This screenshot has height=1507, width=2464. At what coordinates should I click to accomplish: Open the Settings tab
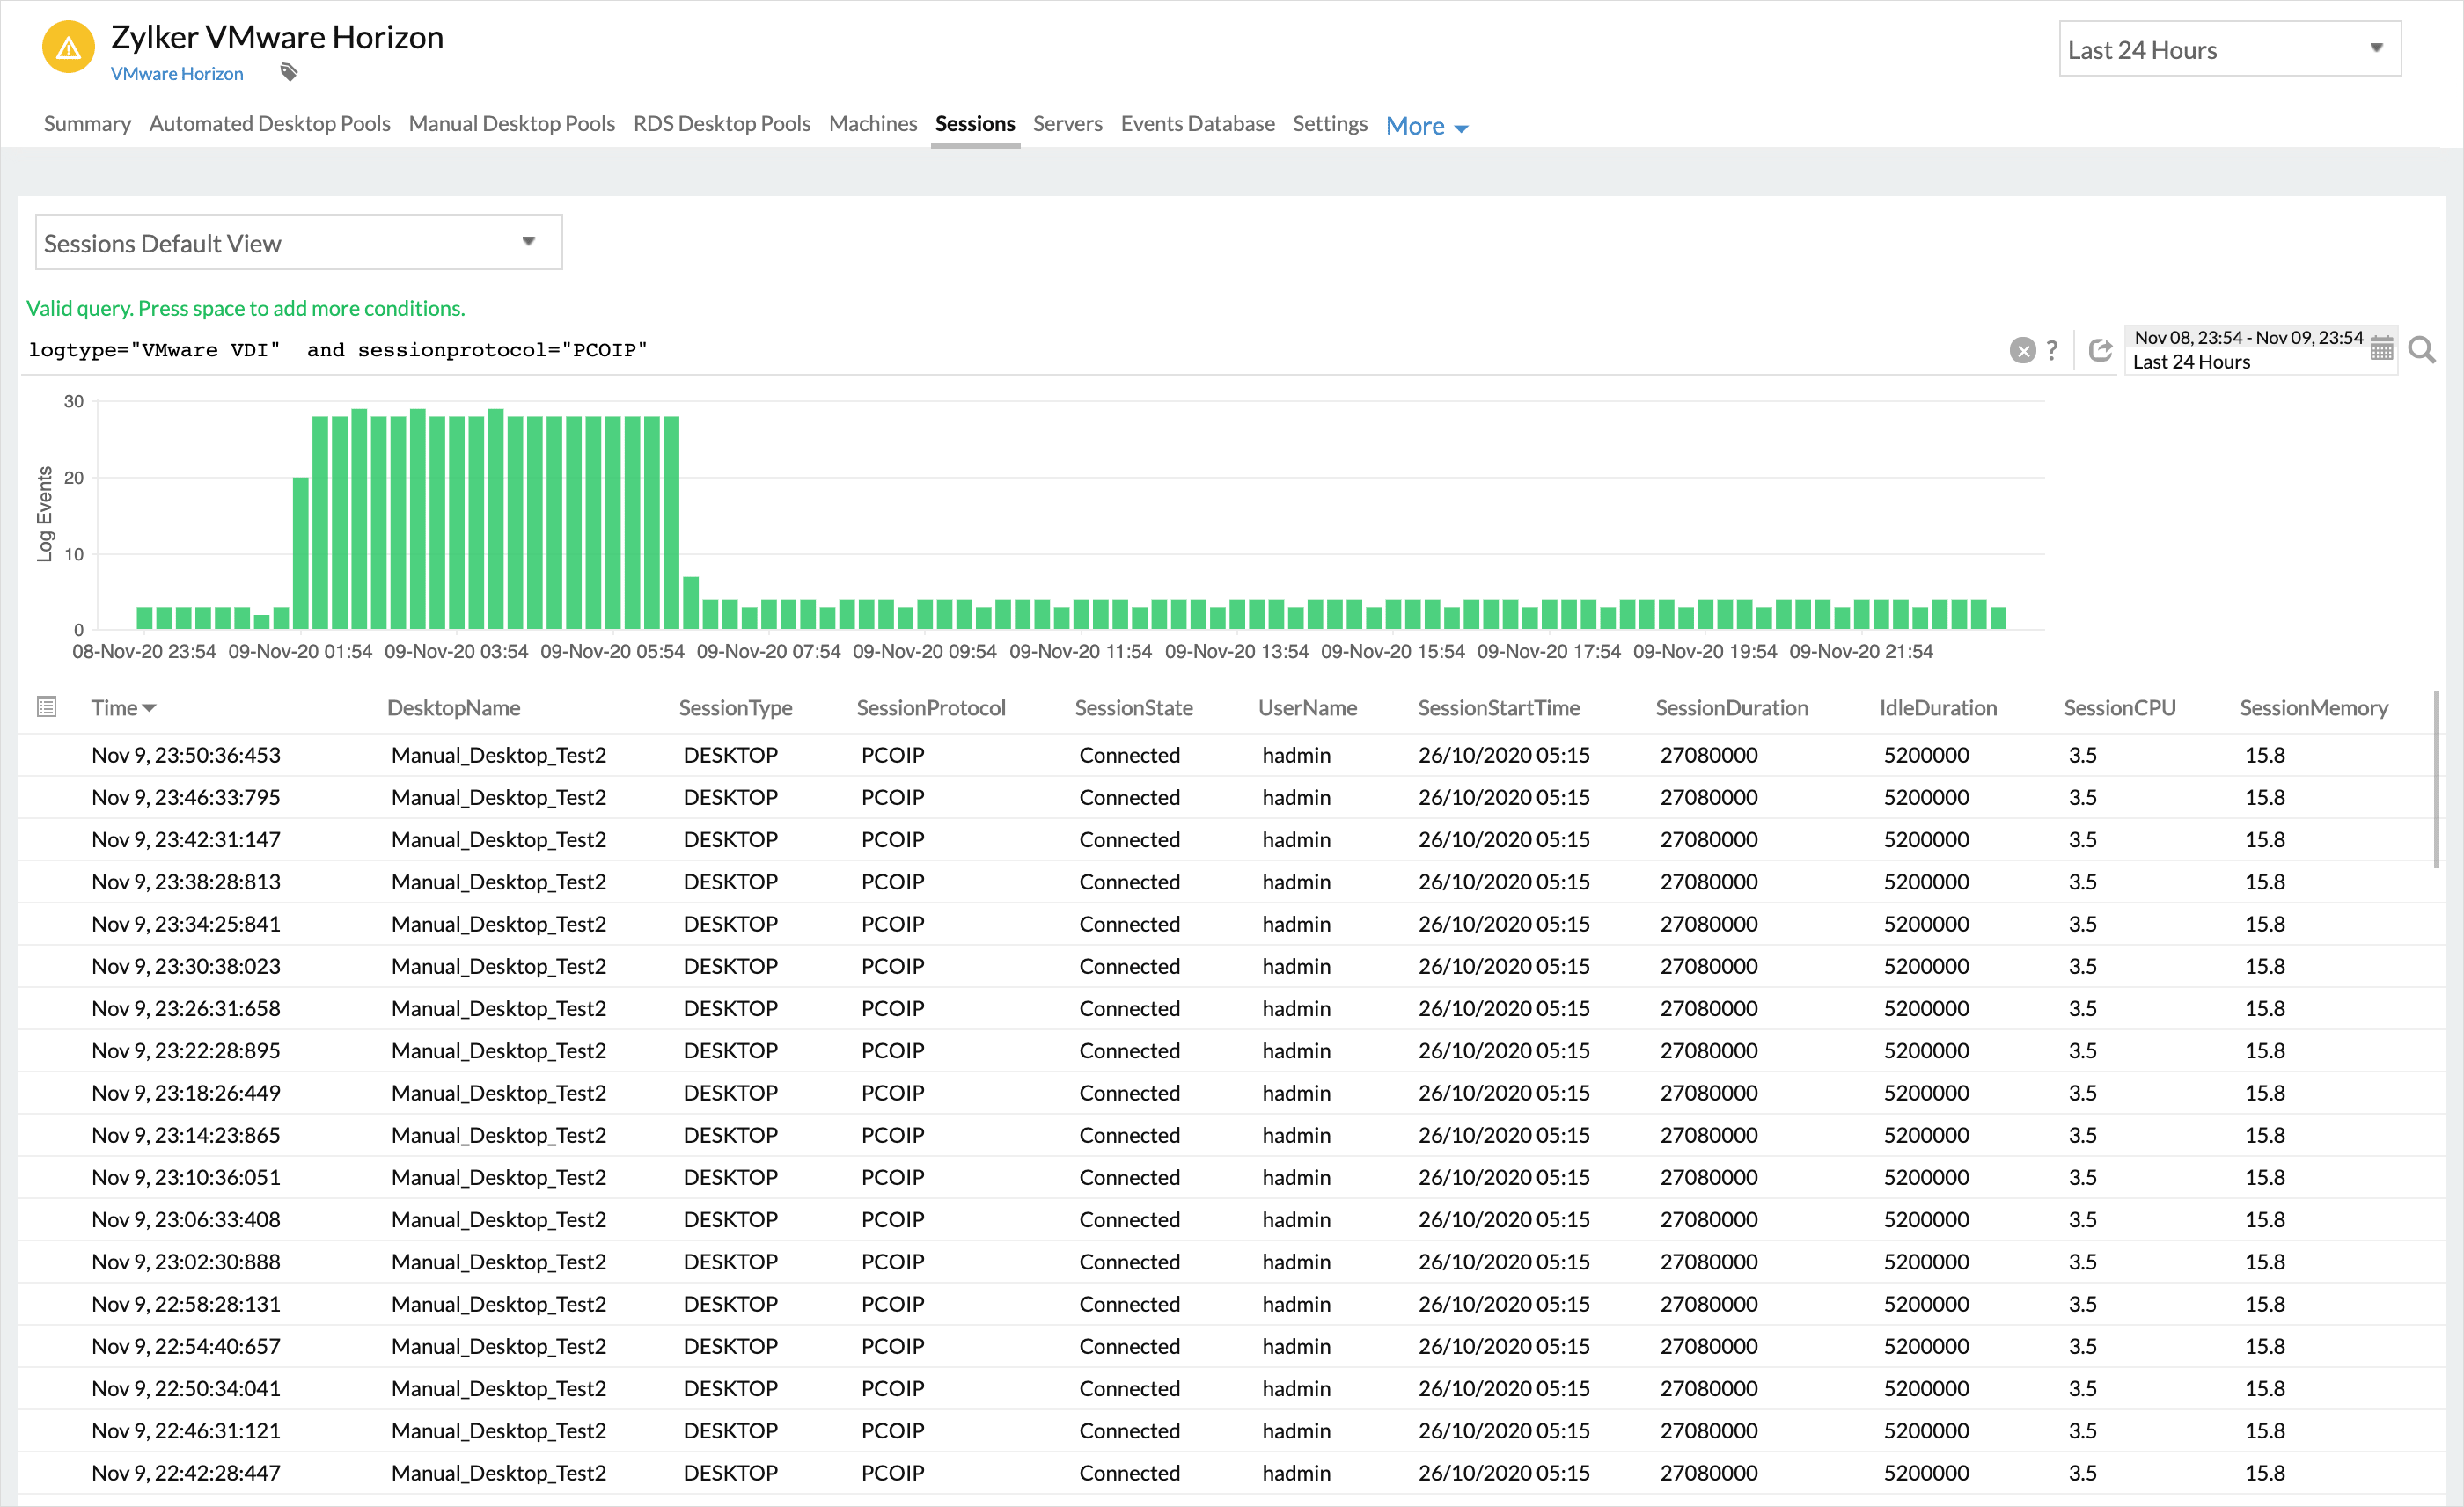click(x=1329, y=123)
